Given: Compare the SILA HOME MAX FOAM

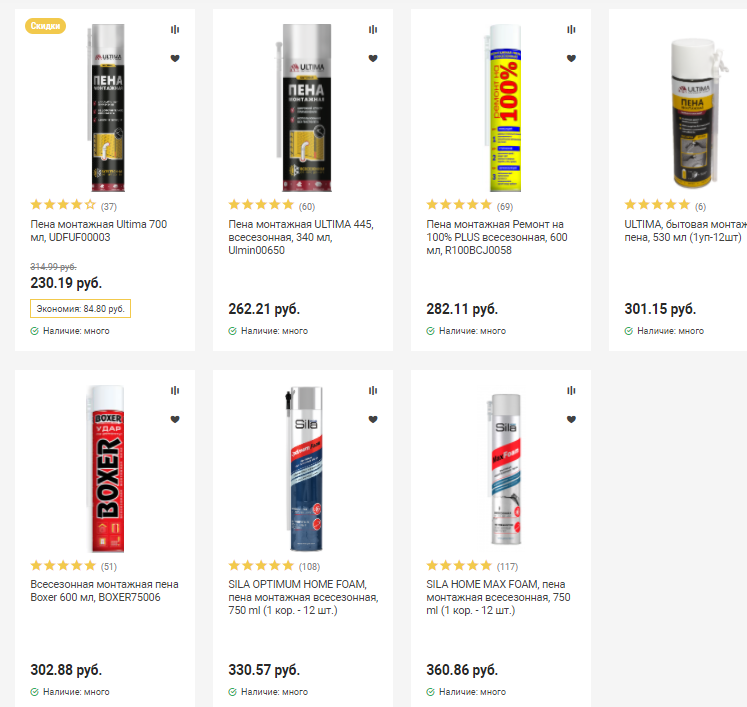Looking at the screenshot, I should pyautogui.click(x=571, y=391).
